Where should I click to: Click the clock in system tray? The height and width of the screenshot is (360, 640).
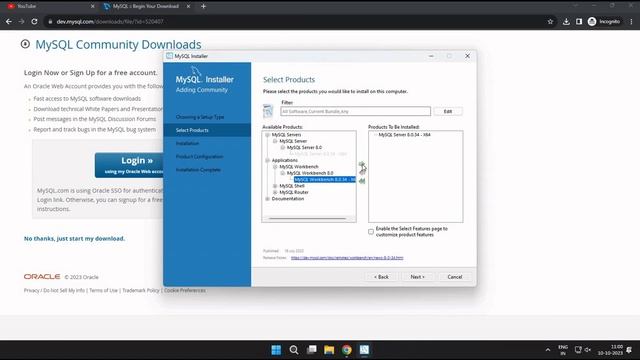point(611,350)
